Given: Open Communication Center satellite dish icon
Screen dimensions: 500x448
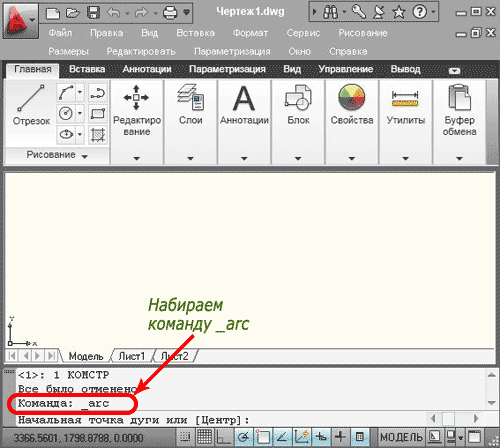Looking at the screenshot, I should click(379, 13).
